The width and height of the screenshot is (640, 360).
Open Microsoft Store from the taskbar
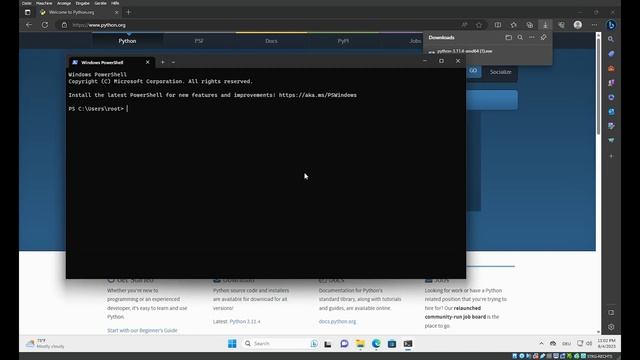[x=392, y=344]
